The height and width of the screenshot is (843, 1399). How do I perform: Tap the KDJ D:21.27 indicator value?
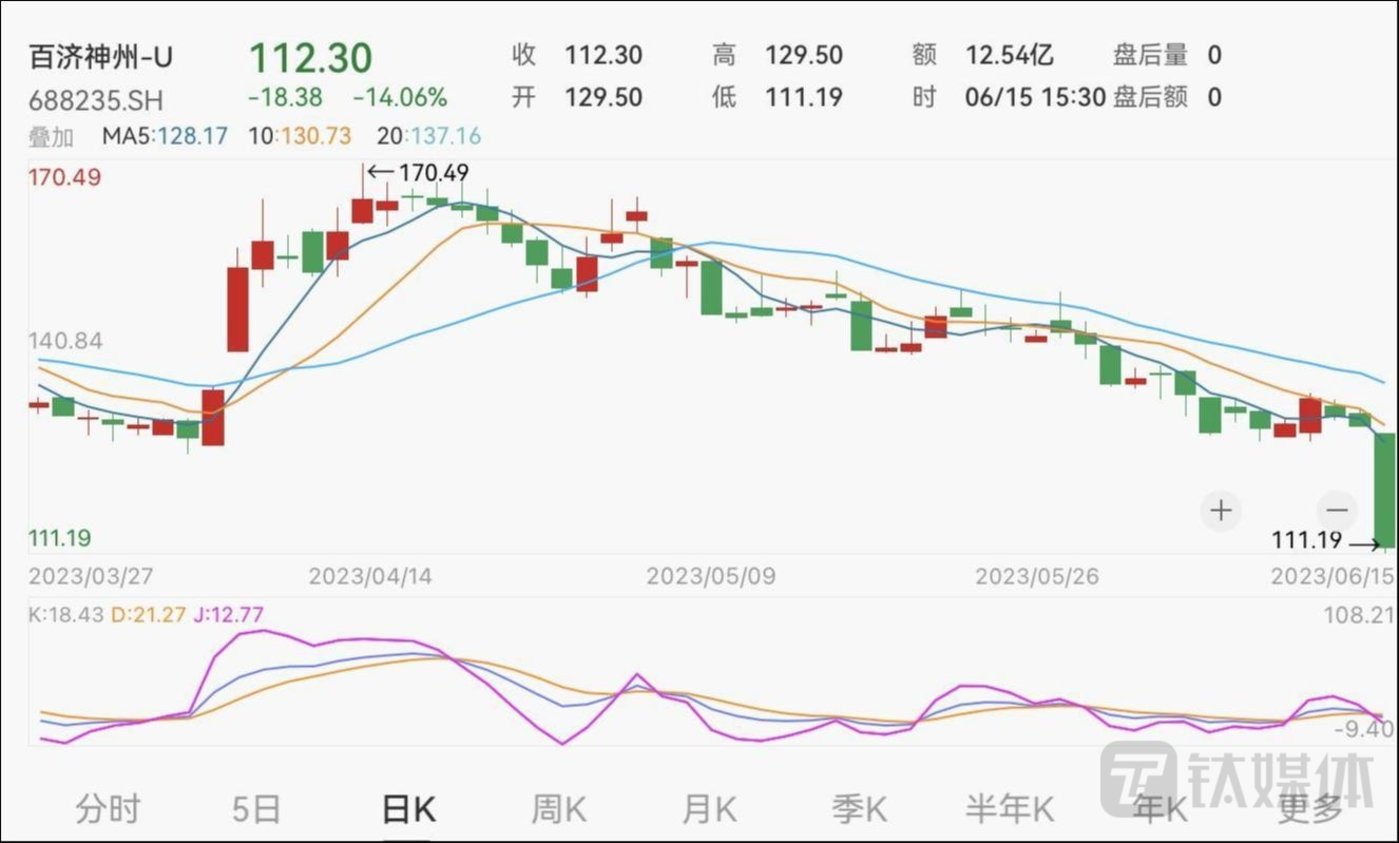[x=148, y=614]
